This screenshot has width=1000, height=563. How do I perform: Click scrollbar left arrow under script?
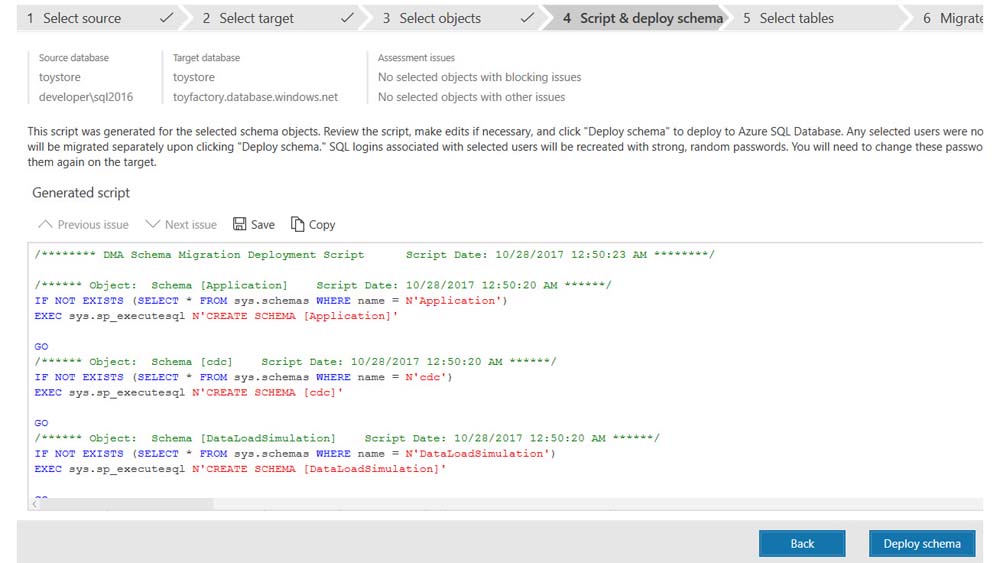point(37,504)
